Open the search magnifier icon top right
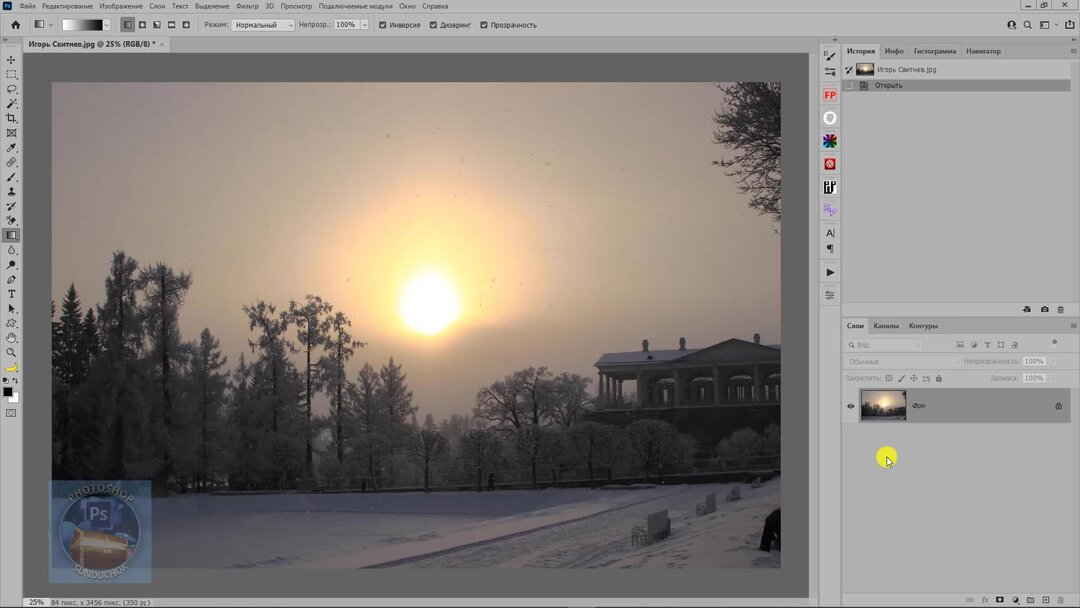1080x608 pixels. coord(1028,25)
